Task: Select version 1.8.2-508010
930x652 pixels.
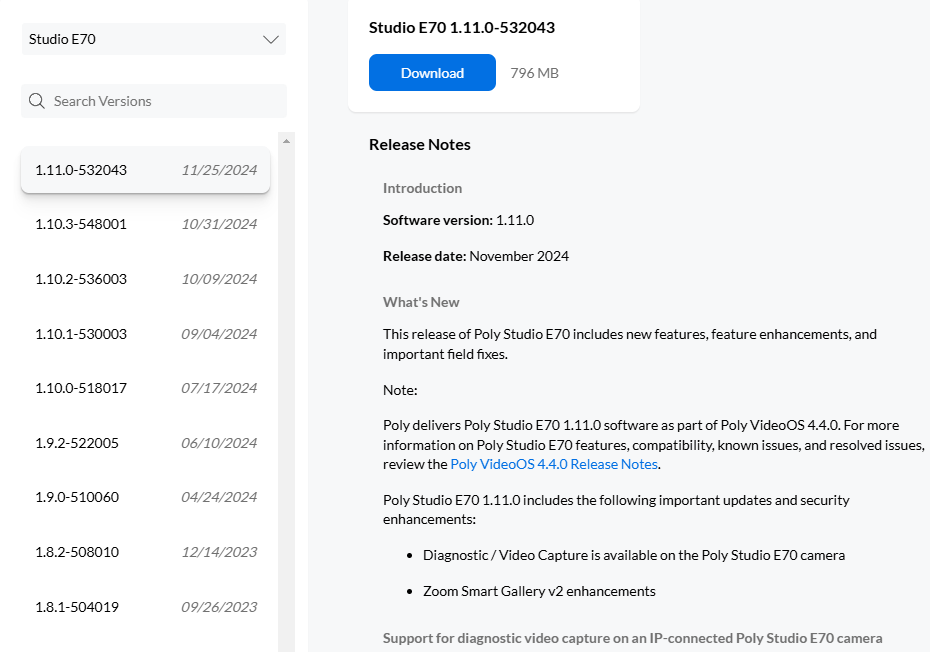Action: click(x=145, y=552)
